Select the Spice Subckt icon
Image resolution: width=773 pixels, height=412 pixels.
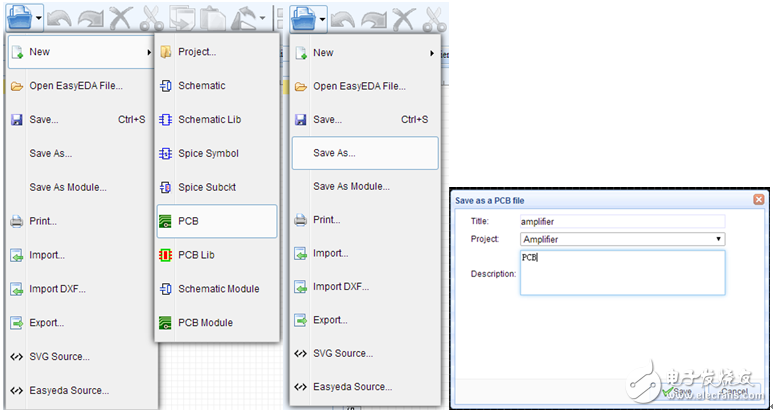coord(166,188)
